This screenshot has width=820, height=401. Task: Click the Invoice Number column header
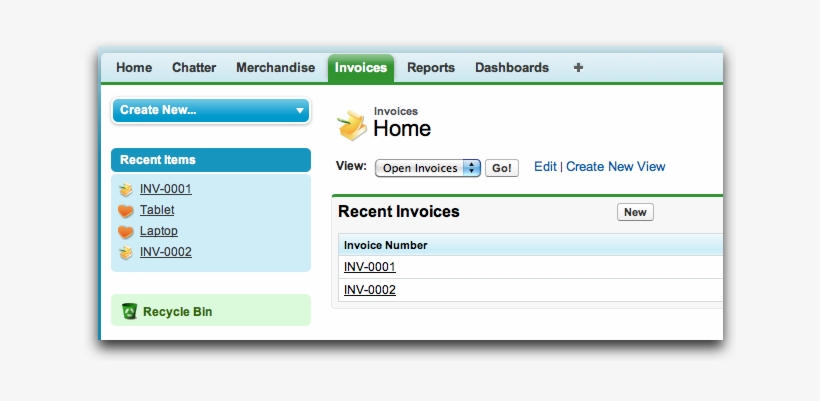pyautogui.click(x=386, y=245)
